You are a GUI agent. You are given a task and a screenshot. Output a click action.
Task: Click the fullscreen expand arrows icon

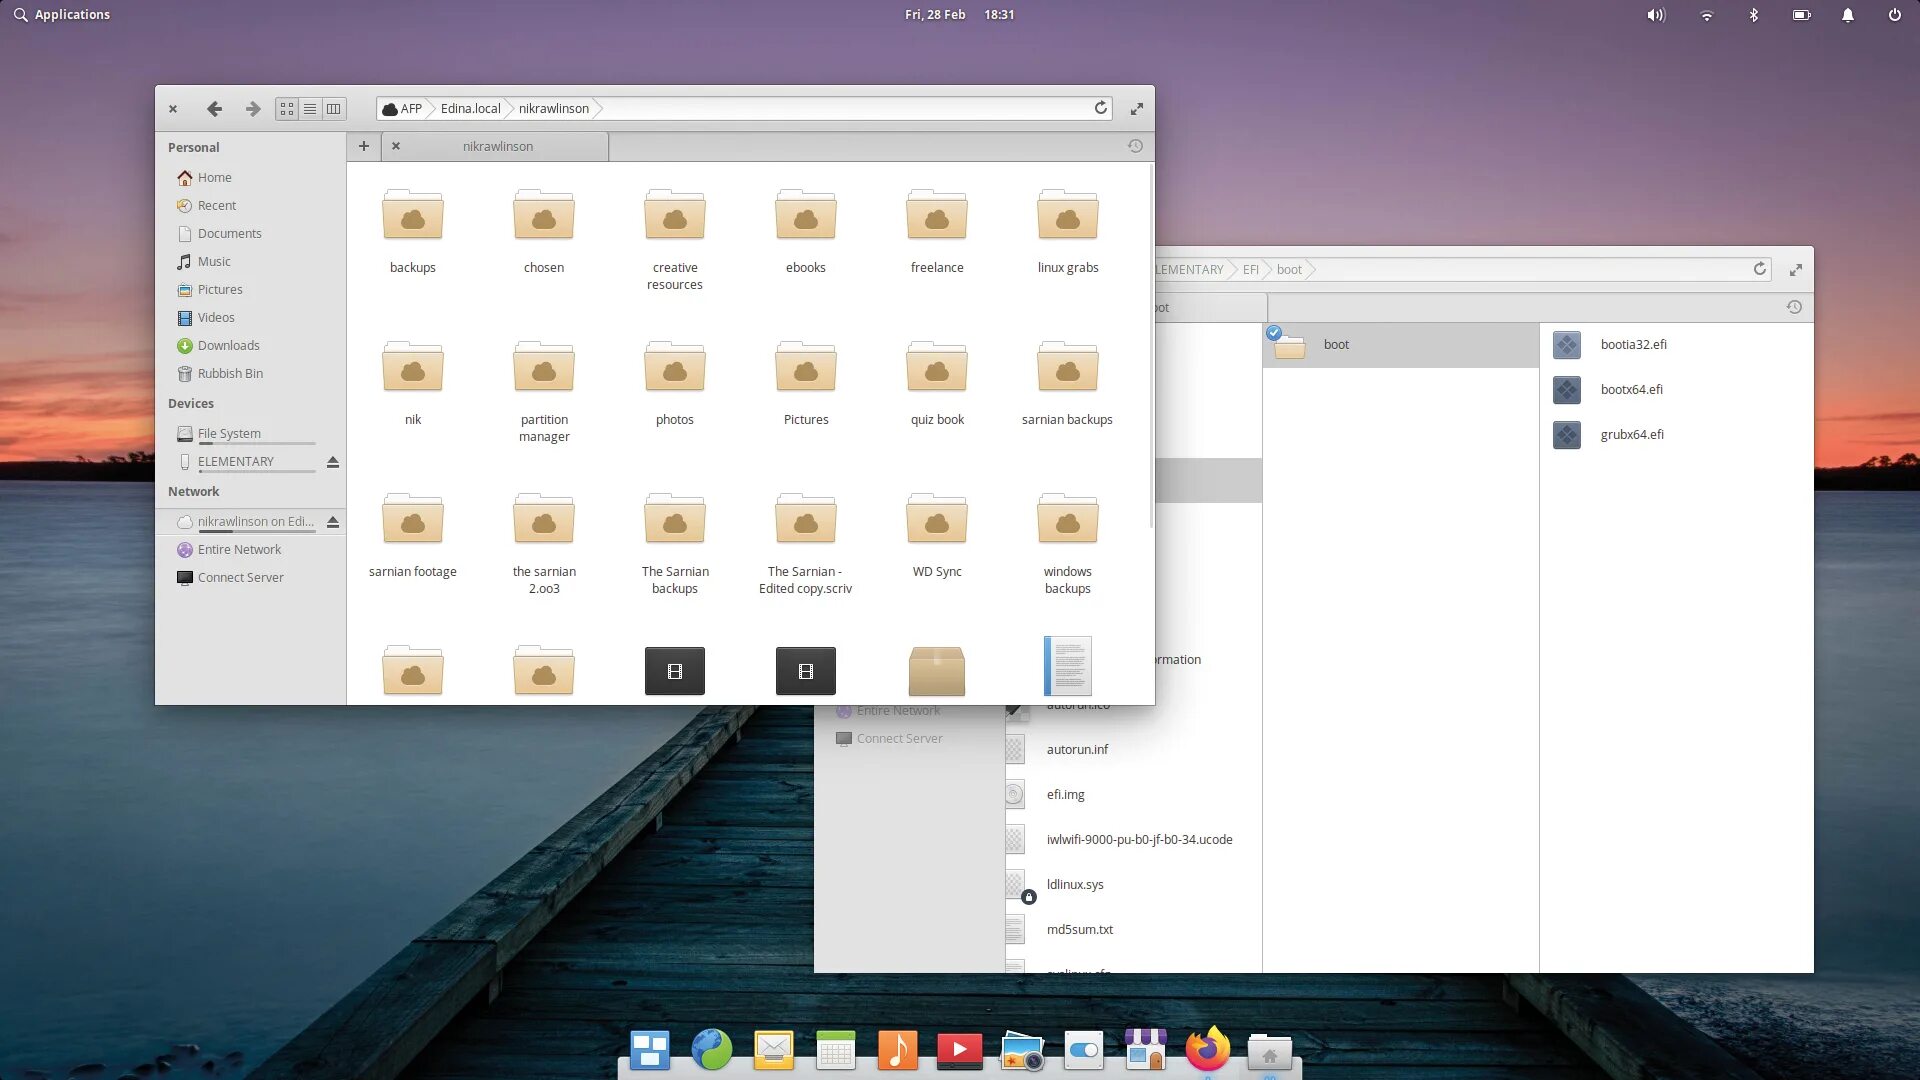tap(1137, 108)
